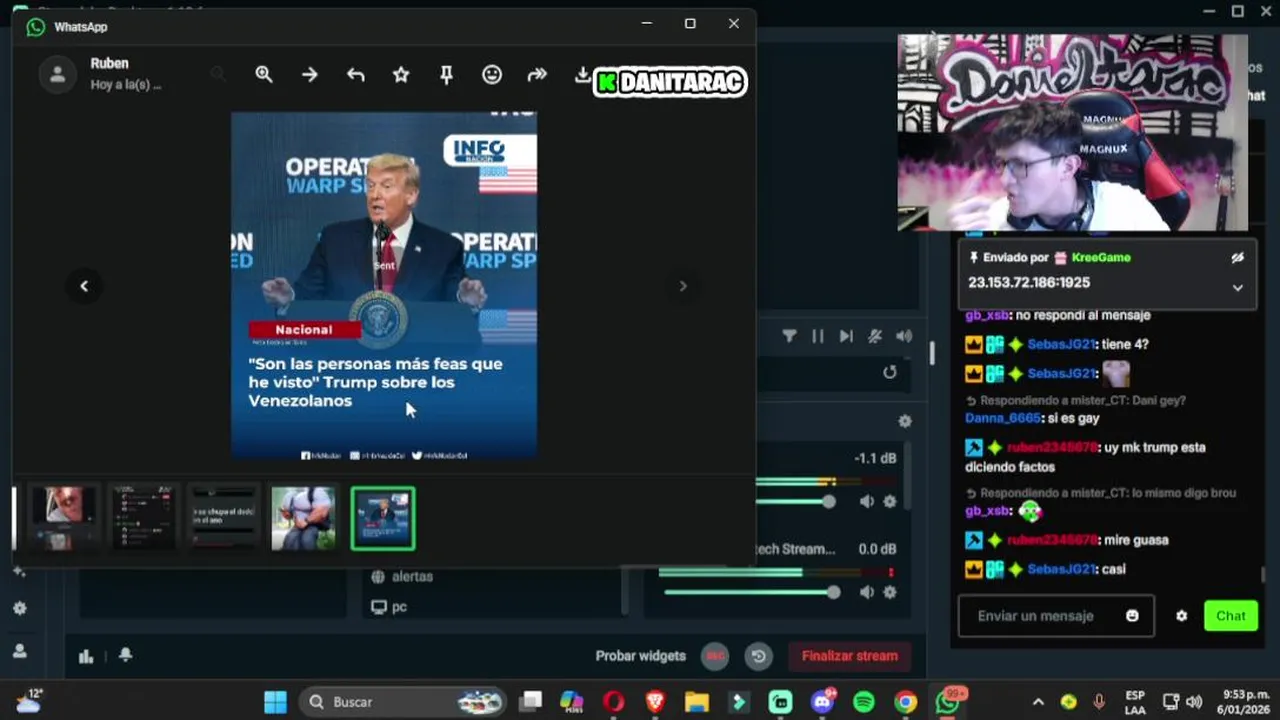Open Ruben's contact avatar
The width and height of the screenshot is (1280, 720).
(57, 75)
